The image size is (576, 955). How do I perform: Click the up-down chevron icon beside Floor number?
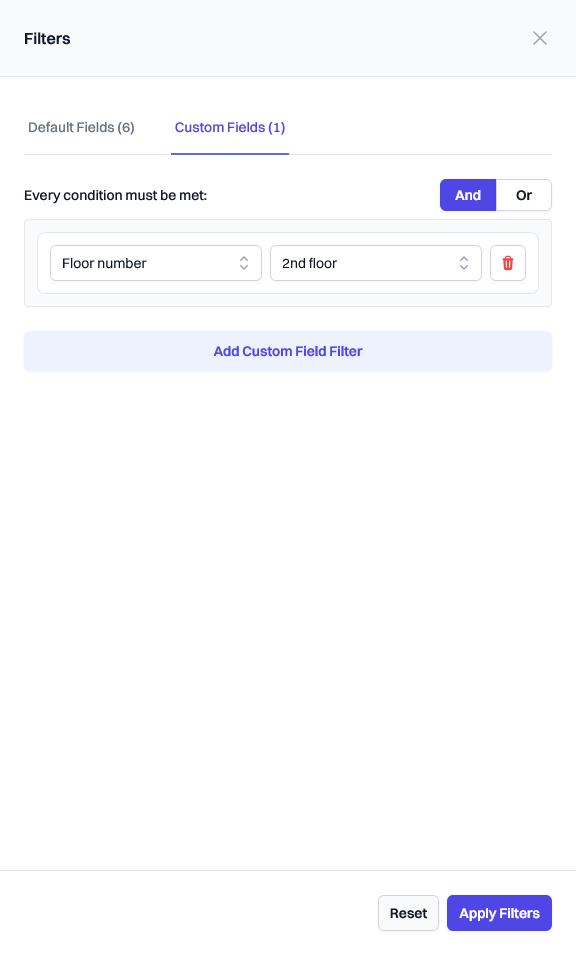[x=244, y=263]
